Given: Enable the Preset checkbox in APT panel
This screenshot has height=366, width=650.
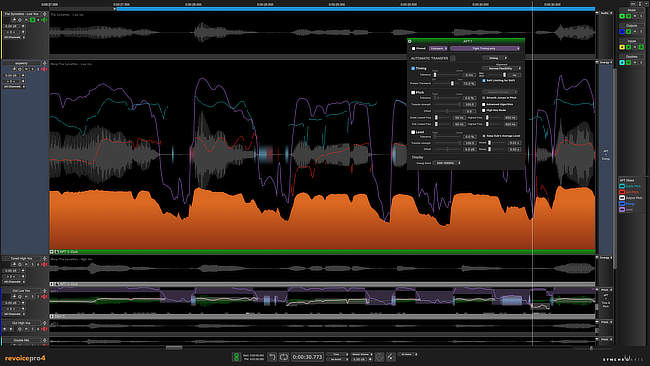Looking at the screenshot, I should tap(413, 48).
